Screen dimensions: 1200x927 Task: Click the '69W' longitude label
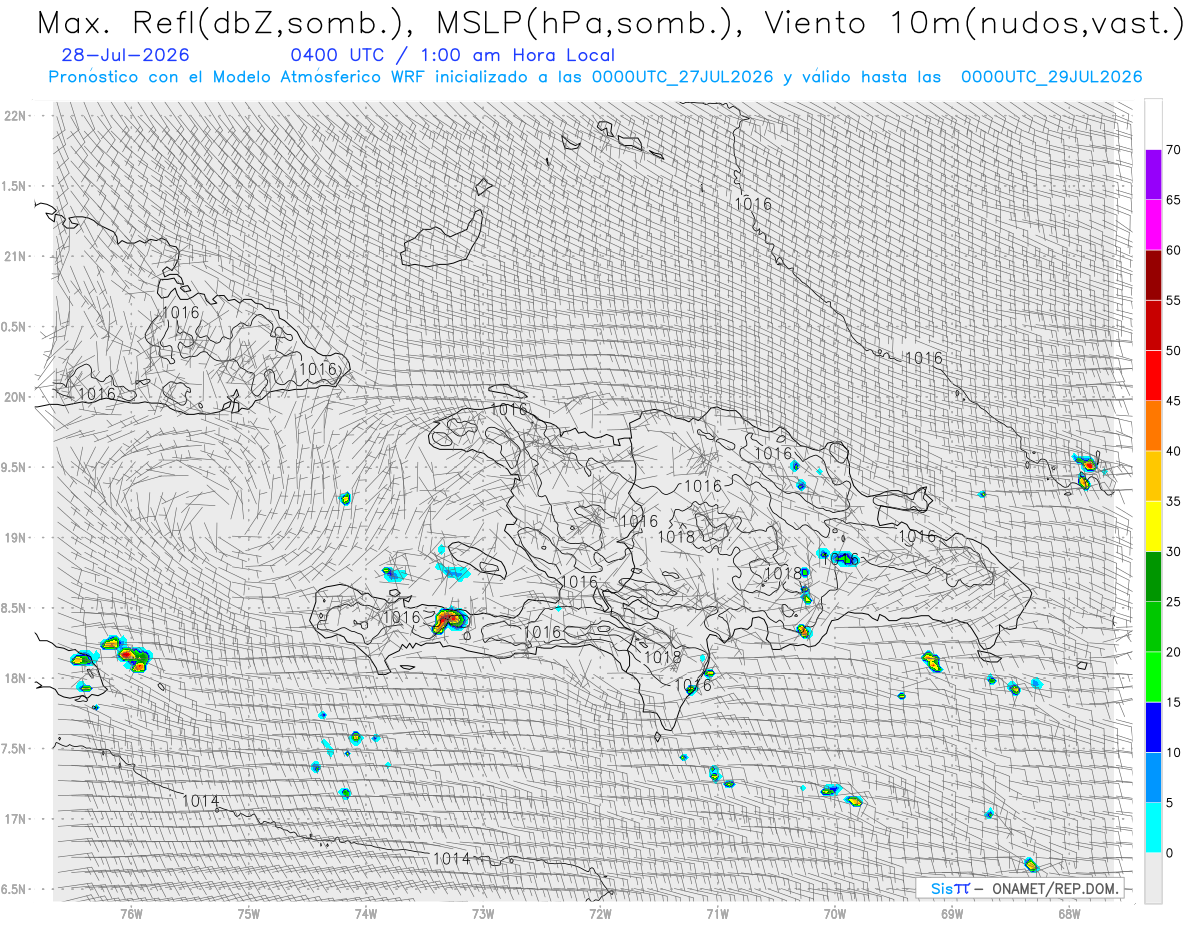pyautogui.click(x=952, y=913)
